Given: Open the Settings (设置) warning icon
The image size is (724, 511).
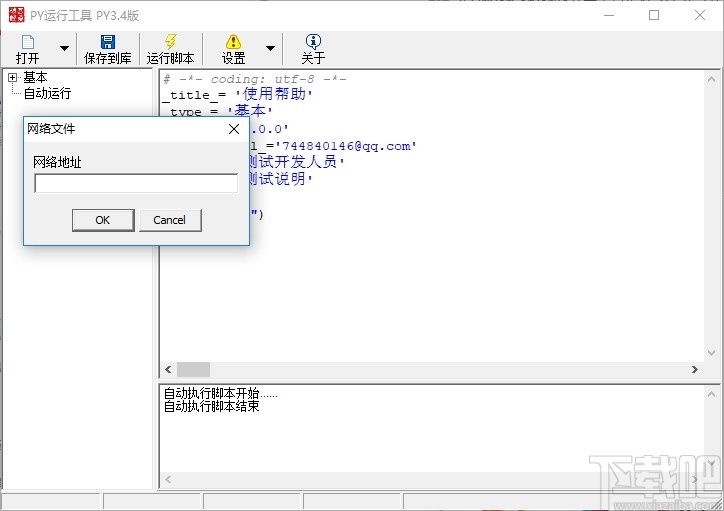Looking at the screenshot, I should coord(233,42).
